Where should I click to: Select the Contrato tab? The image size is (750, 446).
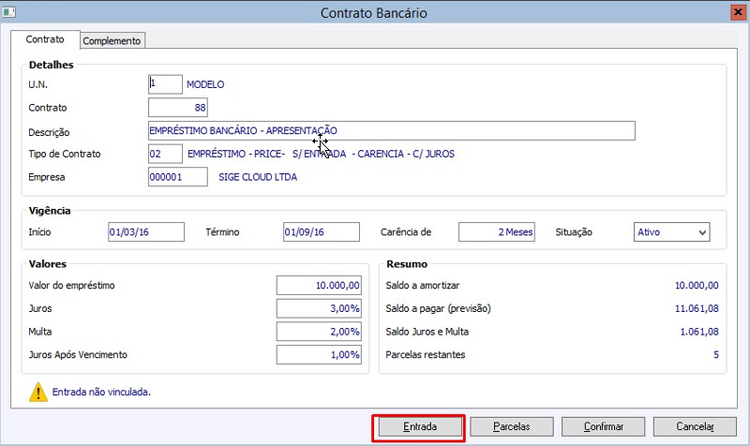pyautogui.click(x=45, y=39)
